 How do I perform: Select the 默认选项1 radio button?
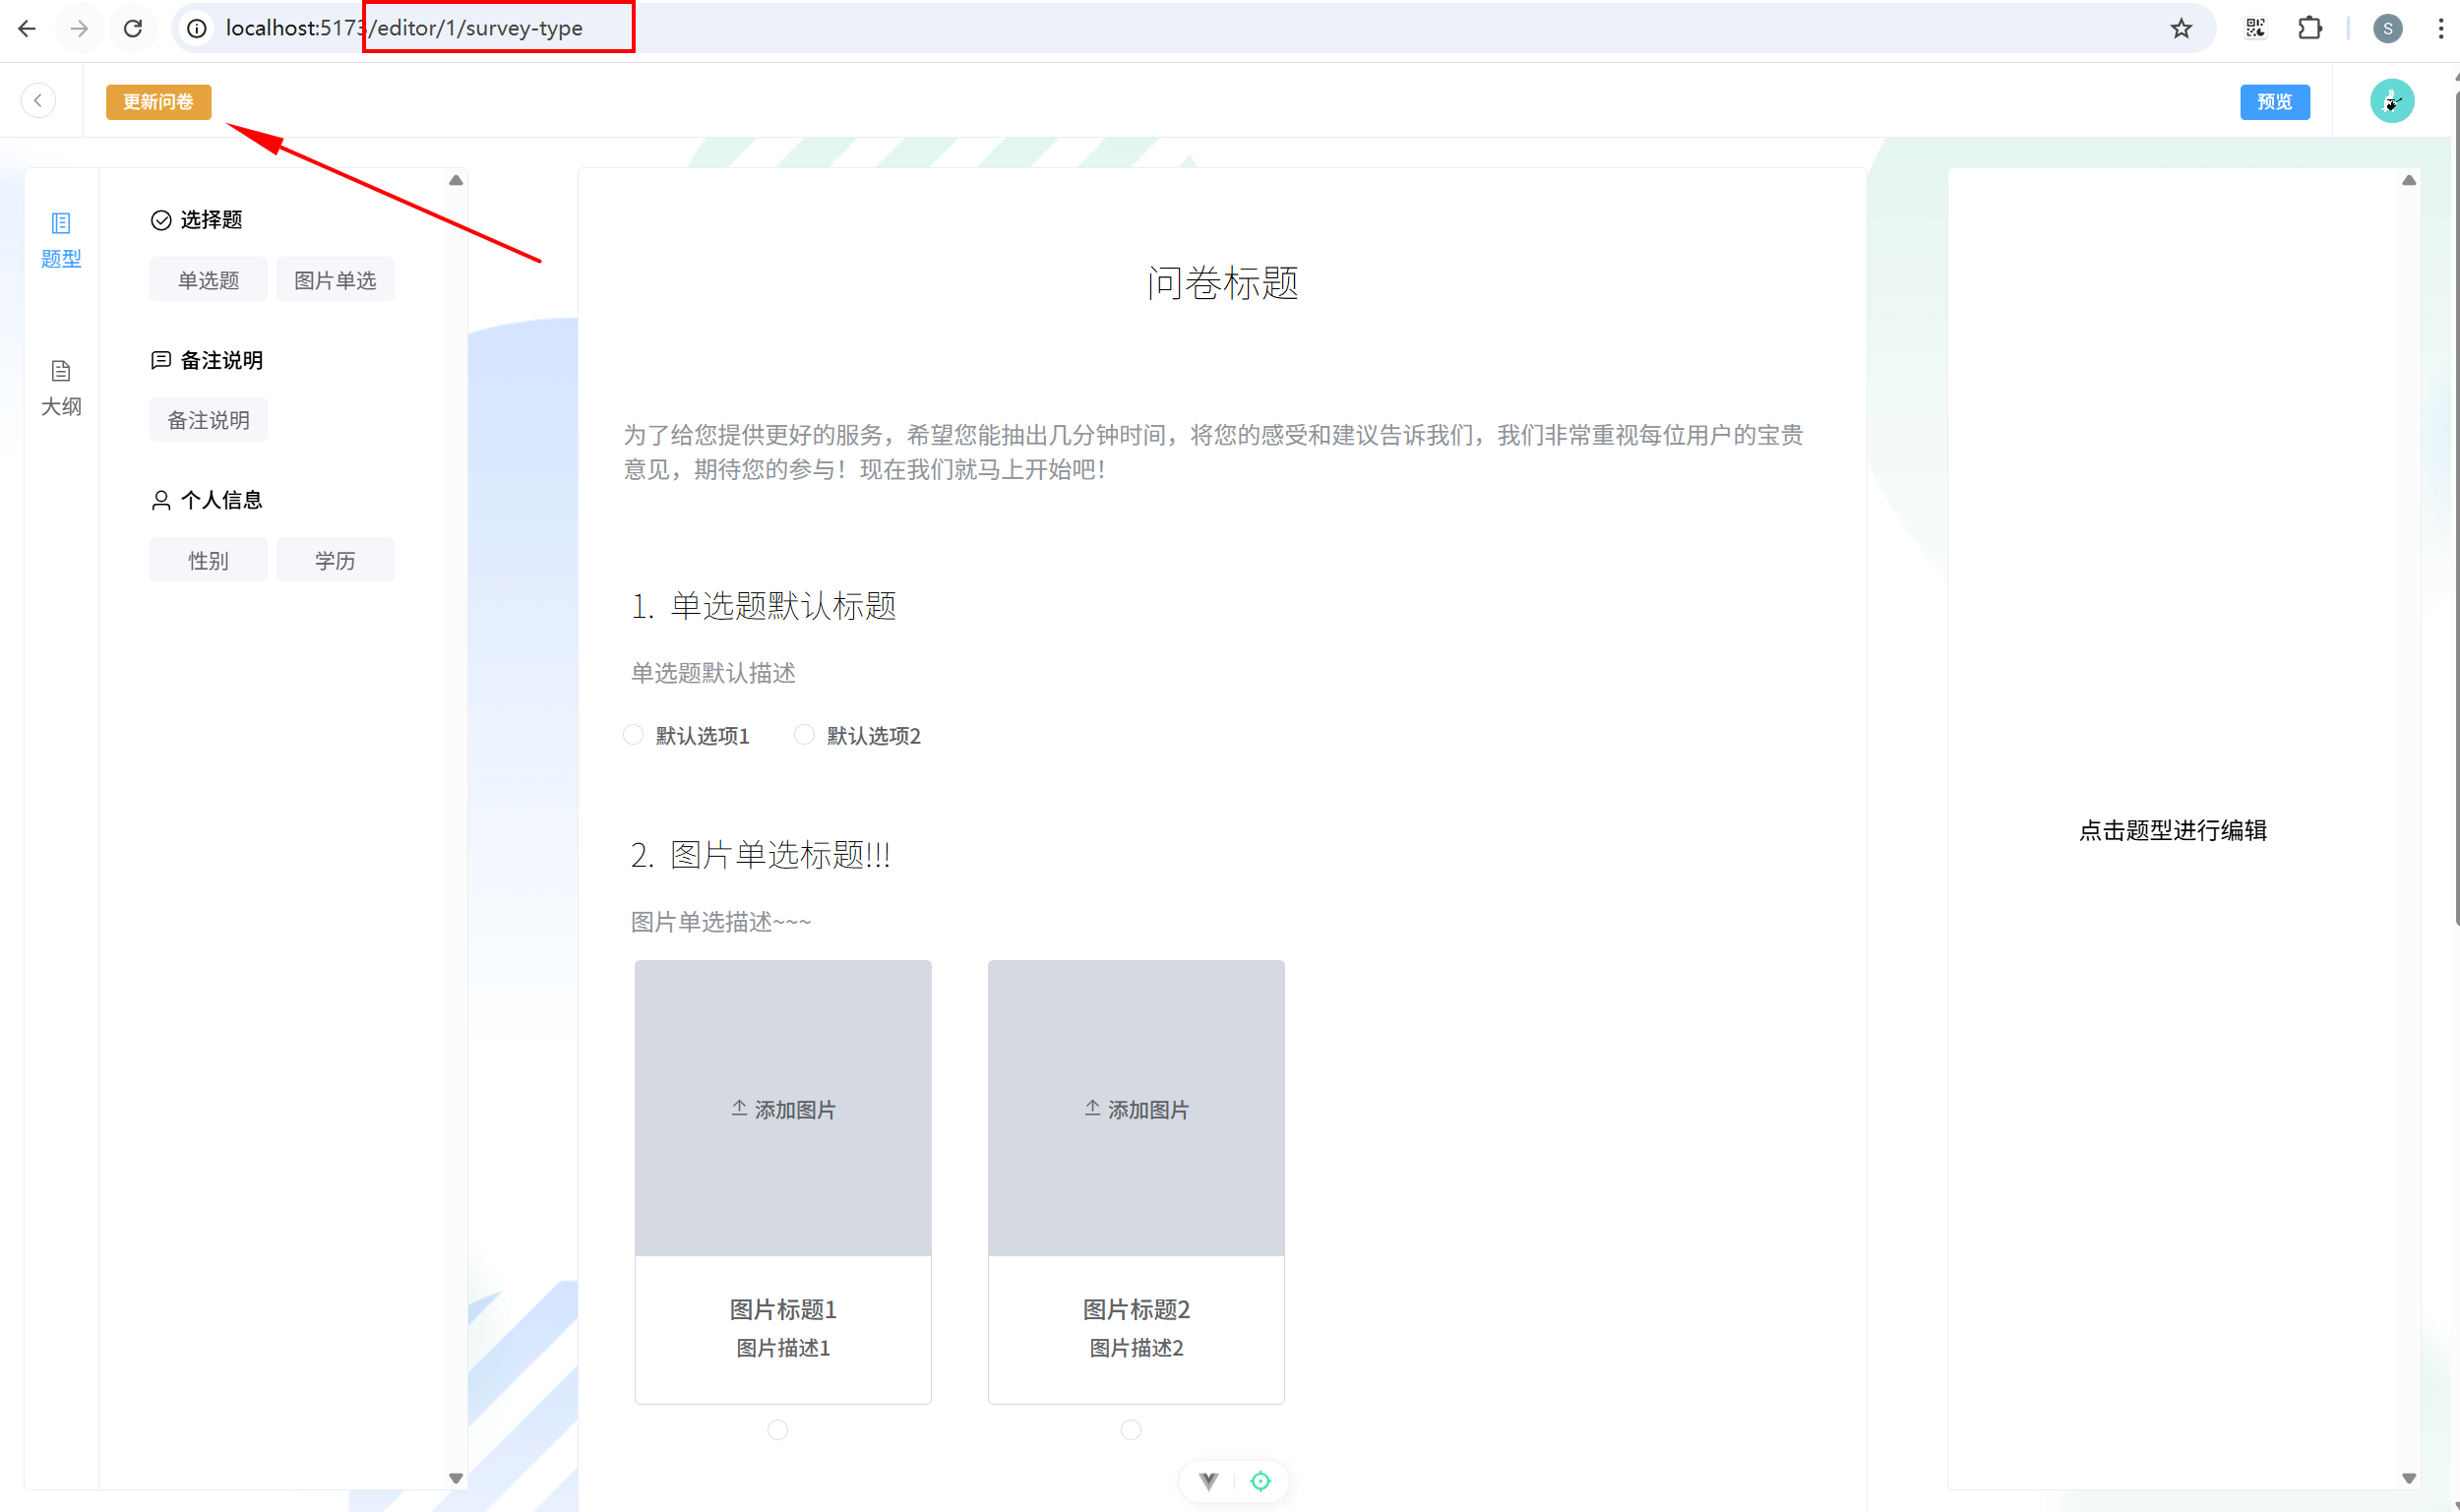633,735
